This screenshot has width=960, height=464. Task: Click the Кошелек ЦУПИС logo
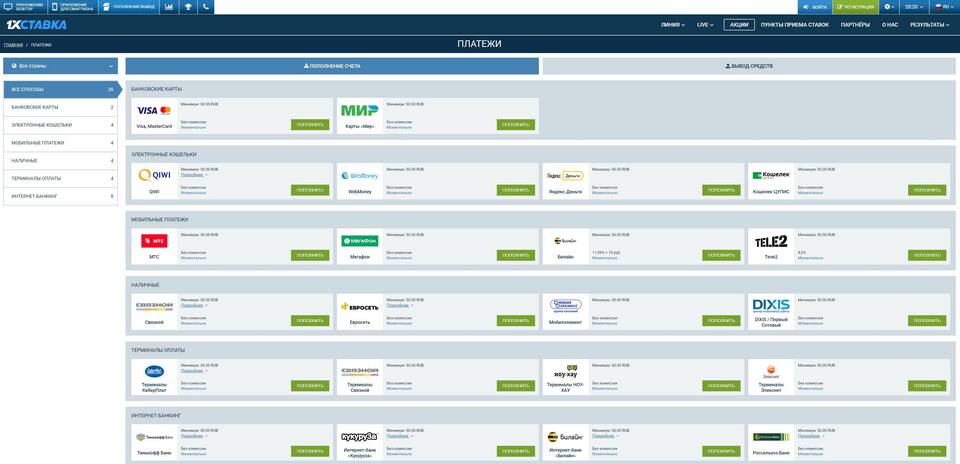click(771, 176)
